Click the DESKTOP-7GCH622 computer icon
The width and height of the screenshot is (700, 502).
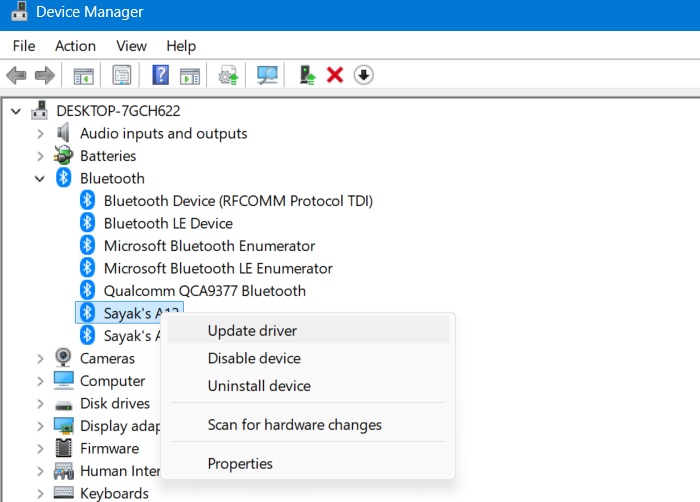(39, 110)
